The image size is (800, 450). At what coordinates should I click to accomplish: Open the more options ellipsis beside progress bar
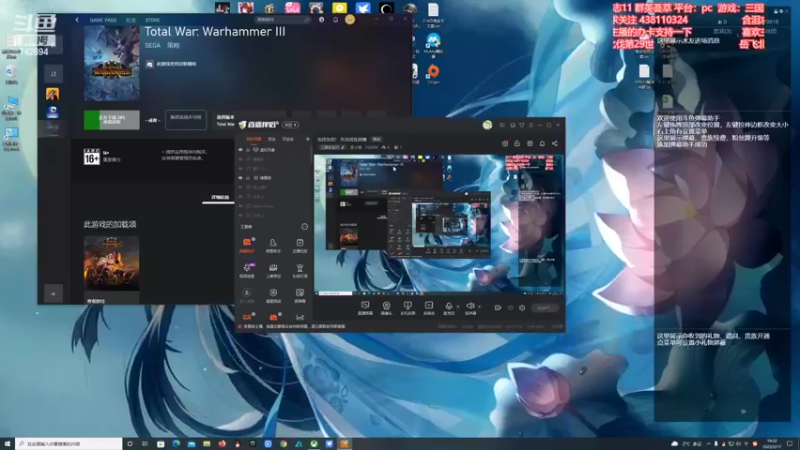click(x=152, y=120)
